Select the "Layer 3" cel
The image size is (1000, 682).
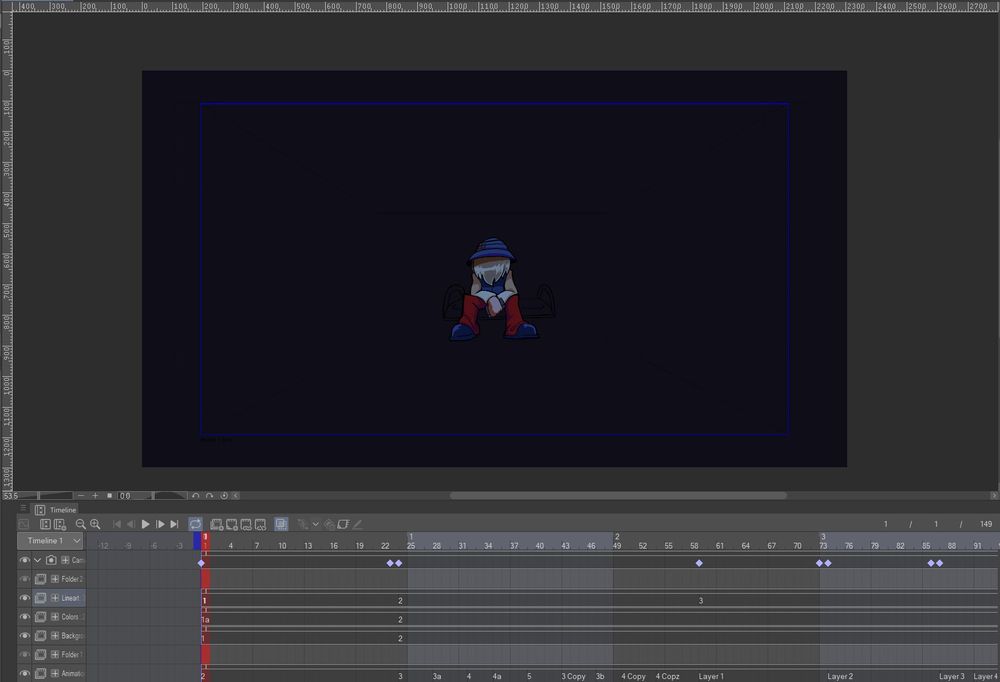point(952,676)
